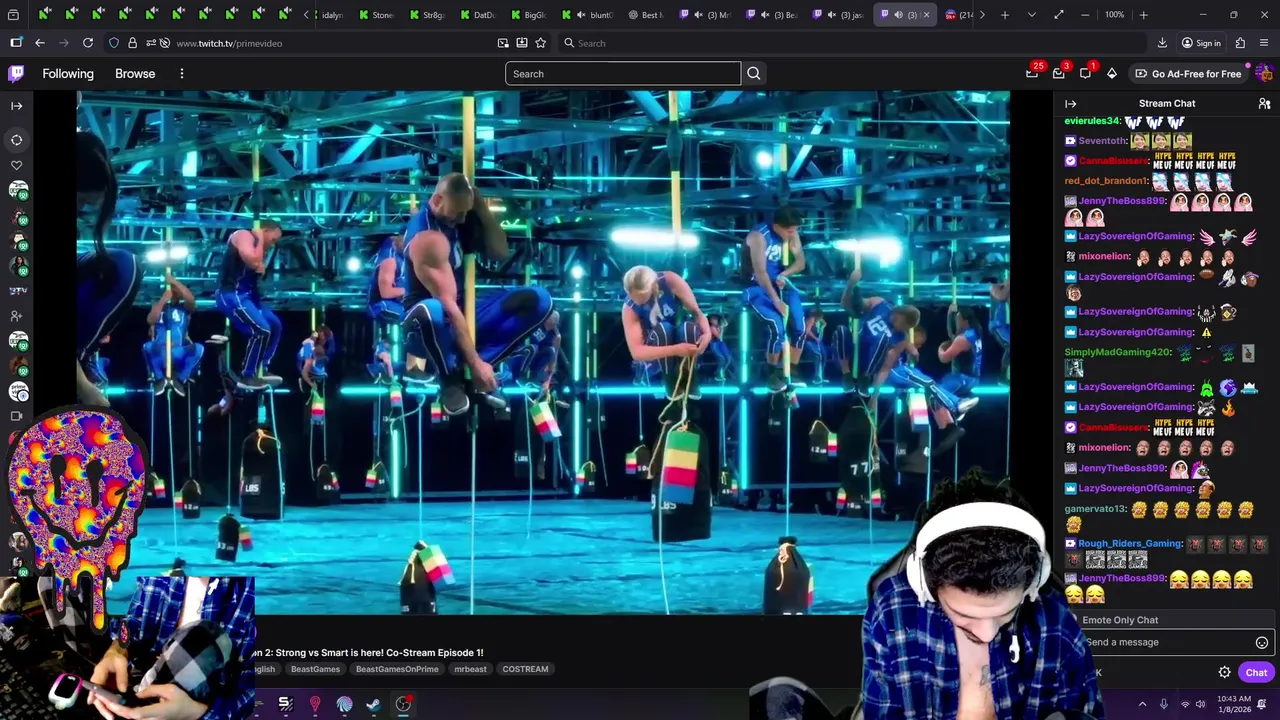Send message with the Chat button
This screenshot has width=1280, height=720.
pos(1256,673)
